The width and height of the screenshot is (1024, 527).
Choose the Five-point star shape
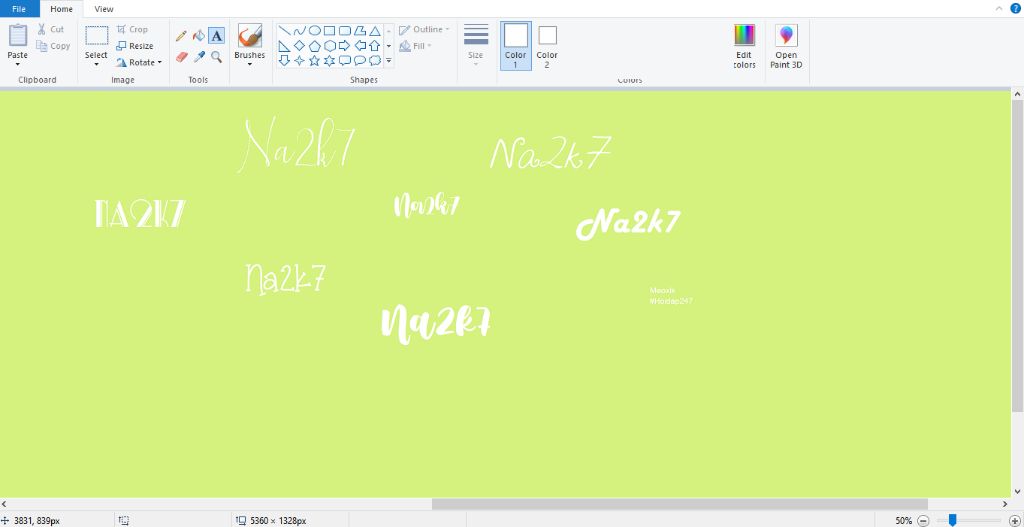[x=314, y=61]
